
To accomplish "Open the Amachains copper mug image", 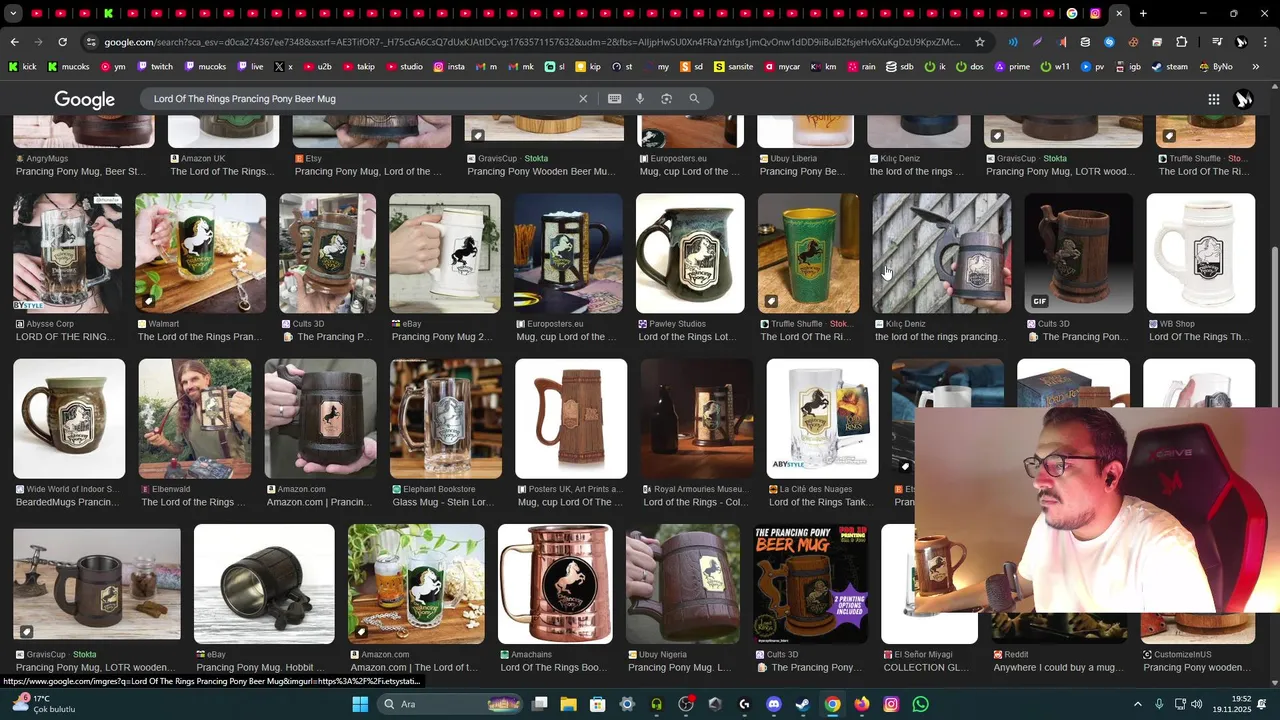I will click(x=555, y=584).
